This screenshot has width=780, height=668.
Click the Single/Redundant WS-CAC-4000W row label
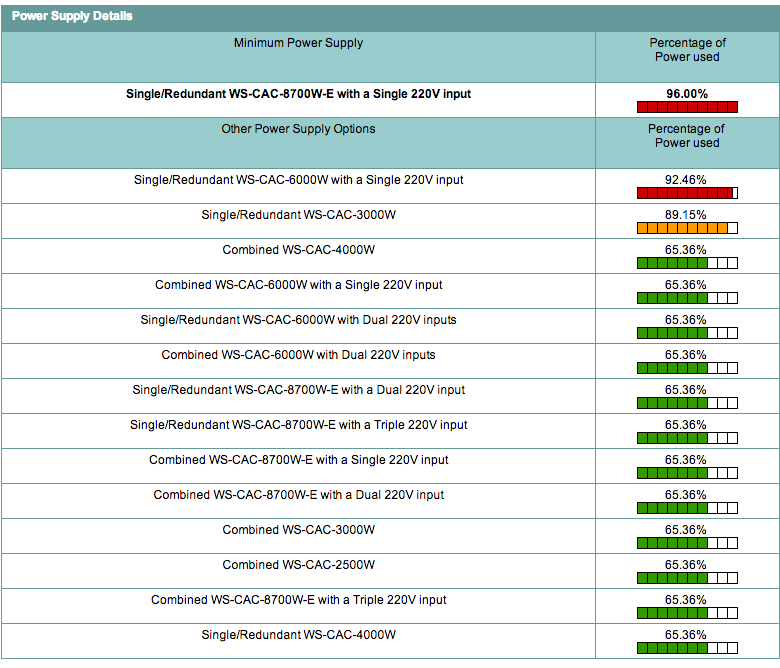[298, 635]
